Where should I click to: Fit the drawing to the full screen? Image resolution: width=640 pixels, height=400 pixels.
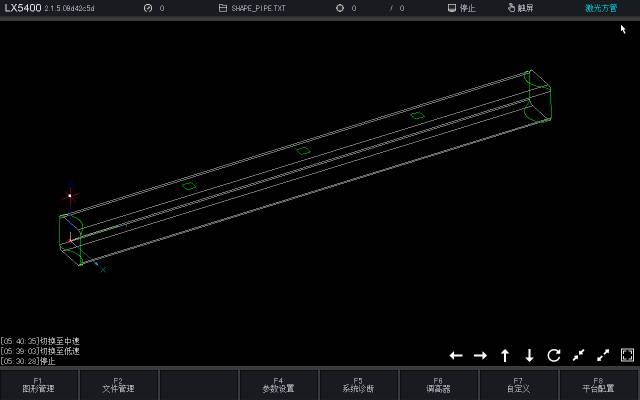[627, 356]
